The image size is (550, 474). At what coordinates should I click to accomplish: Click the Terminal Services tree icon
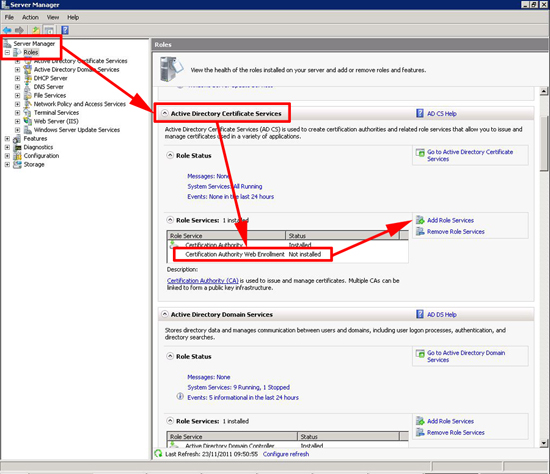28,112
